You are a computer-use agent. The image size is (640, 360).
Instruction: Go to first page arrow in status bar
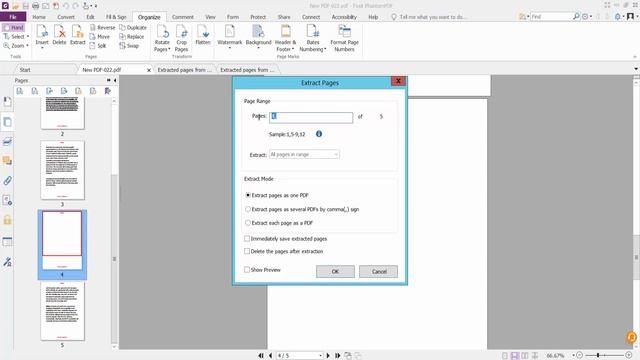click(261, 356)
